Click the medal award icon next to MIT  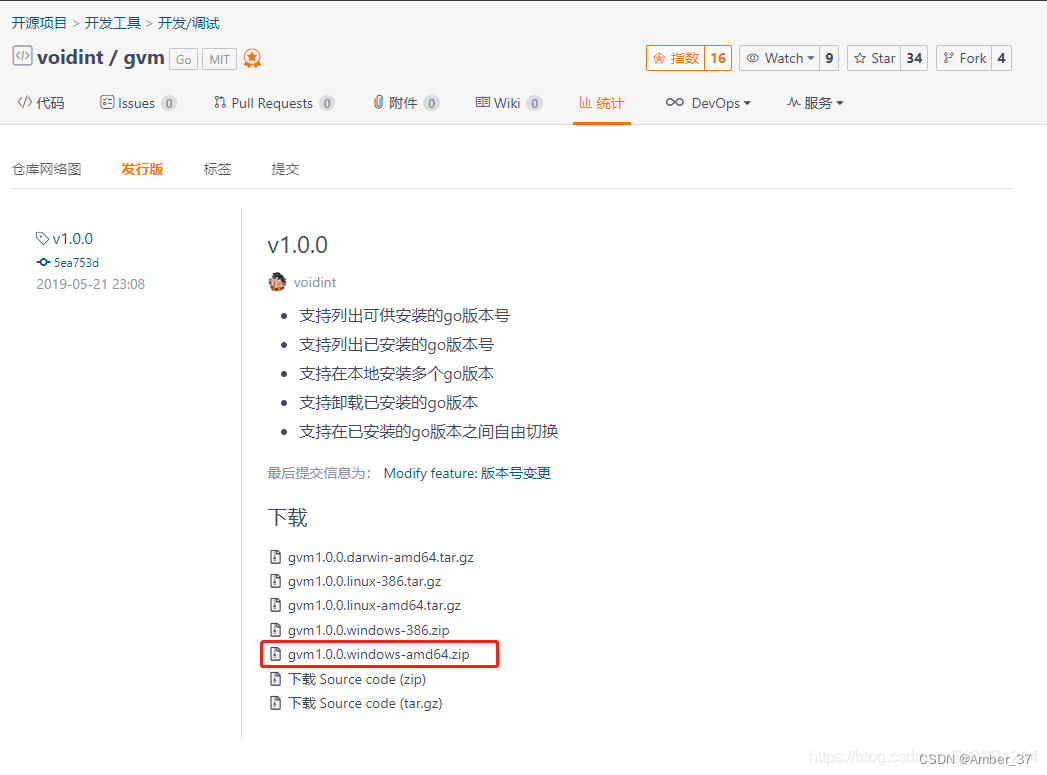click(252, 58)
